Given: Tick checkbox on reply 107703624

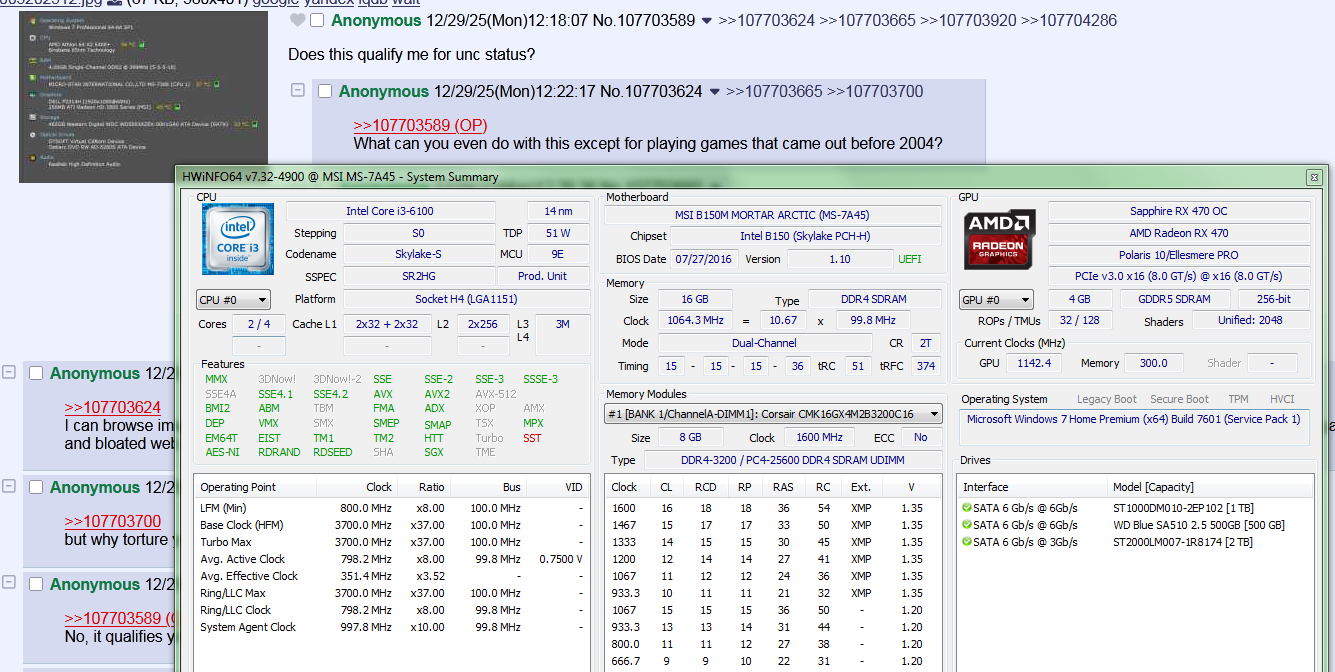Looking at the screenshot, I should [x=324, y=92].
